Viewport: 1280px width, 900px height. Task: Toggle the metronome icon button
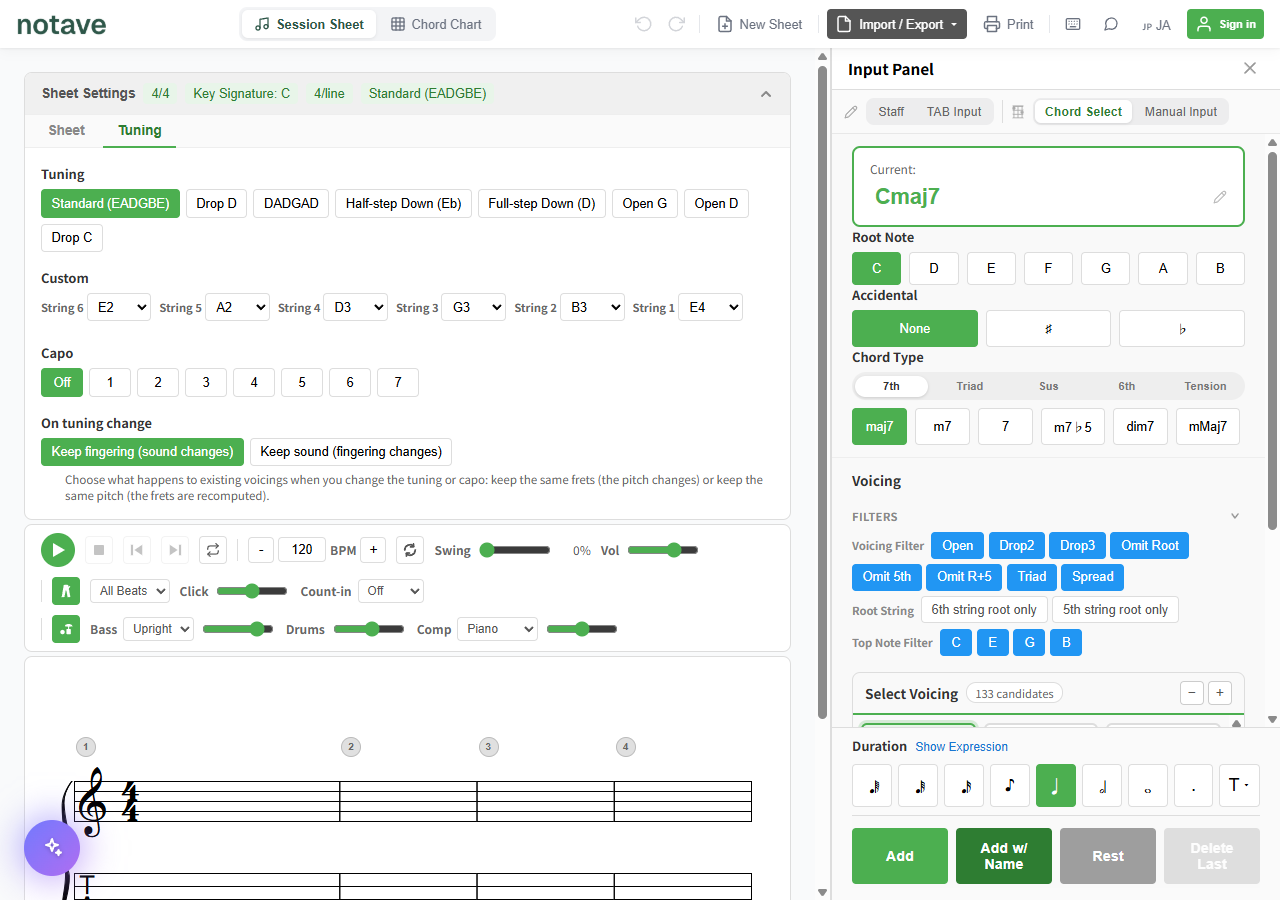coord(66,591)
